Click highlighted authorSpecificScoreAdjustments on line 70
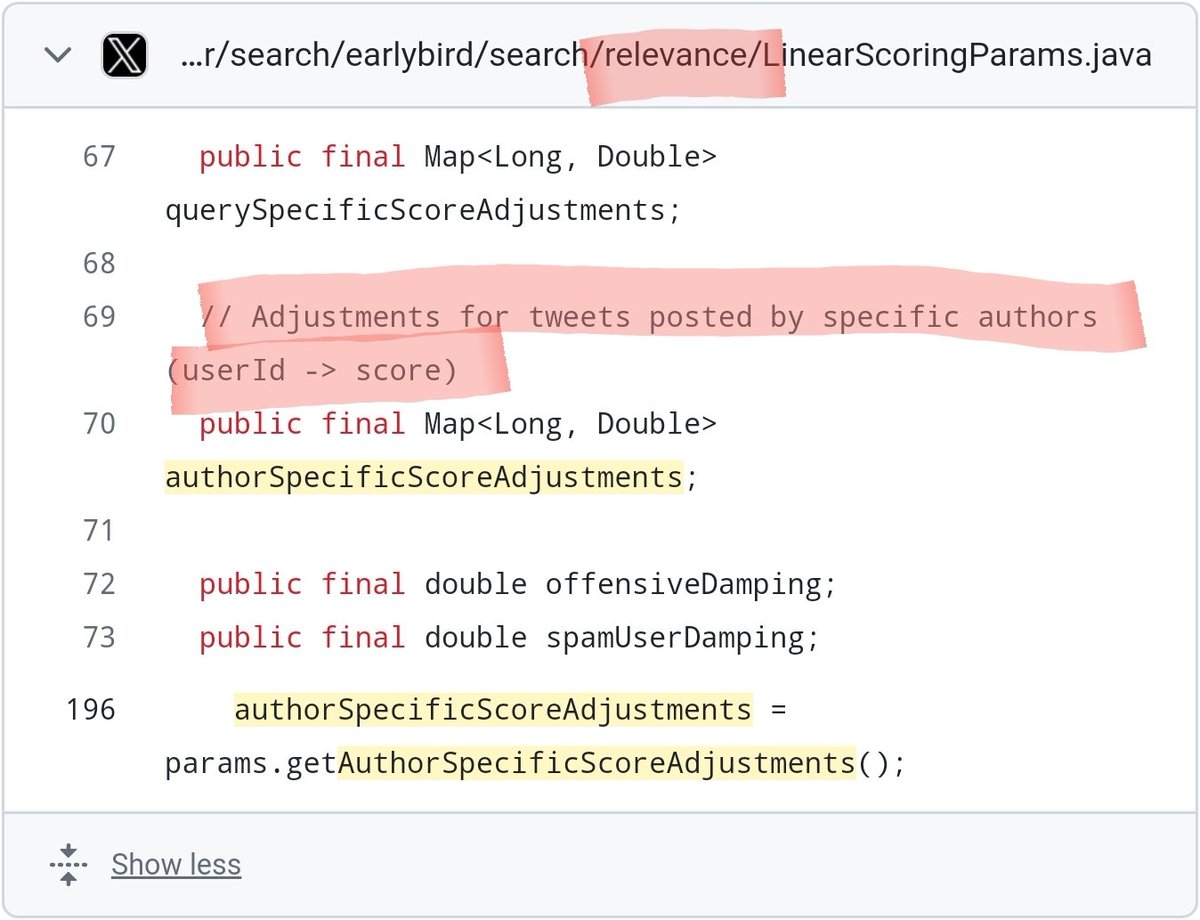This screenshot has height=920, width=1200. 423,477
